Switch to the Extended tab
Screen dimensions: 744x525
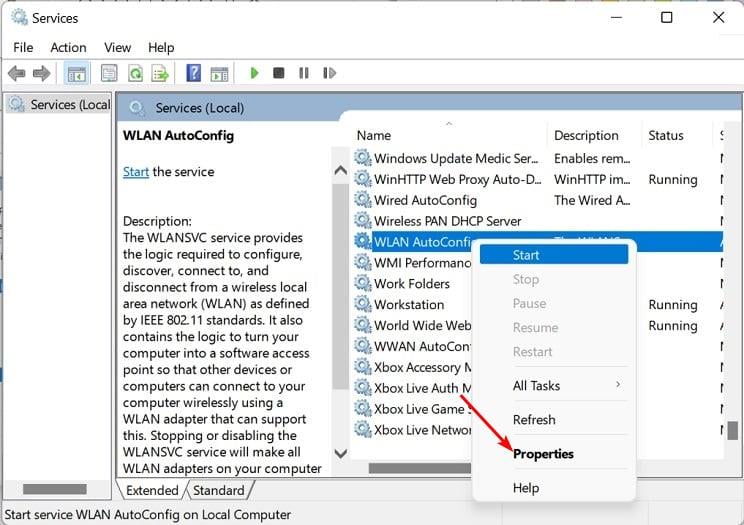[152, 490]
